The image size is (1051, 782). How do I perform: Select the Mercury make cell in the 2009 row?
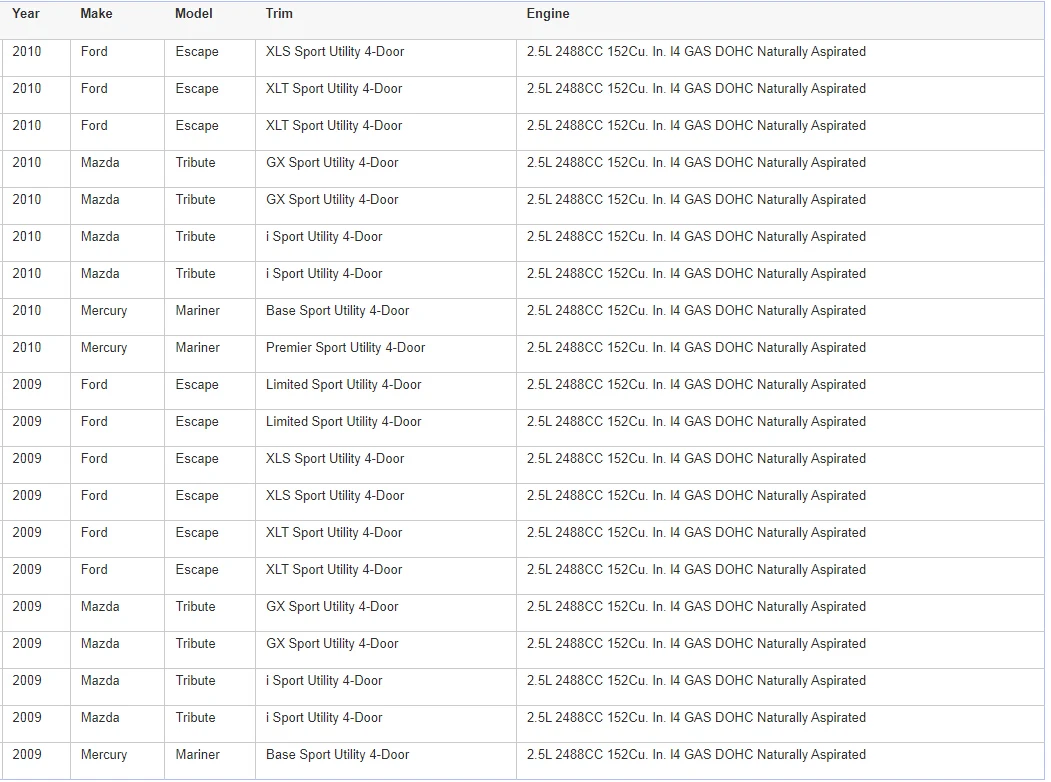117,761
